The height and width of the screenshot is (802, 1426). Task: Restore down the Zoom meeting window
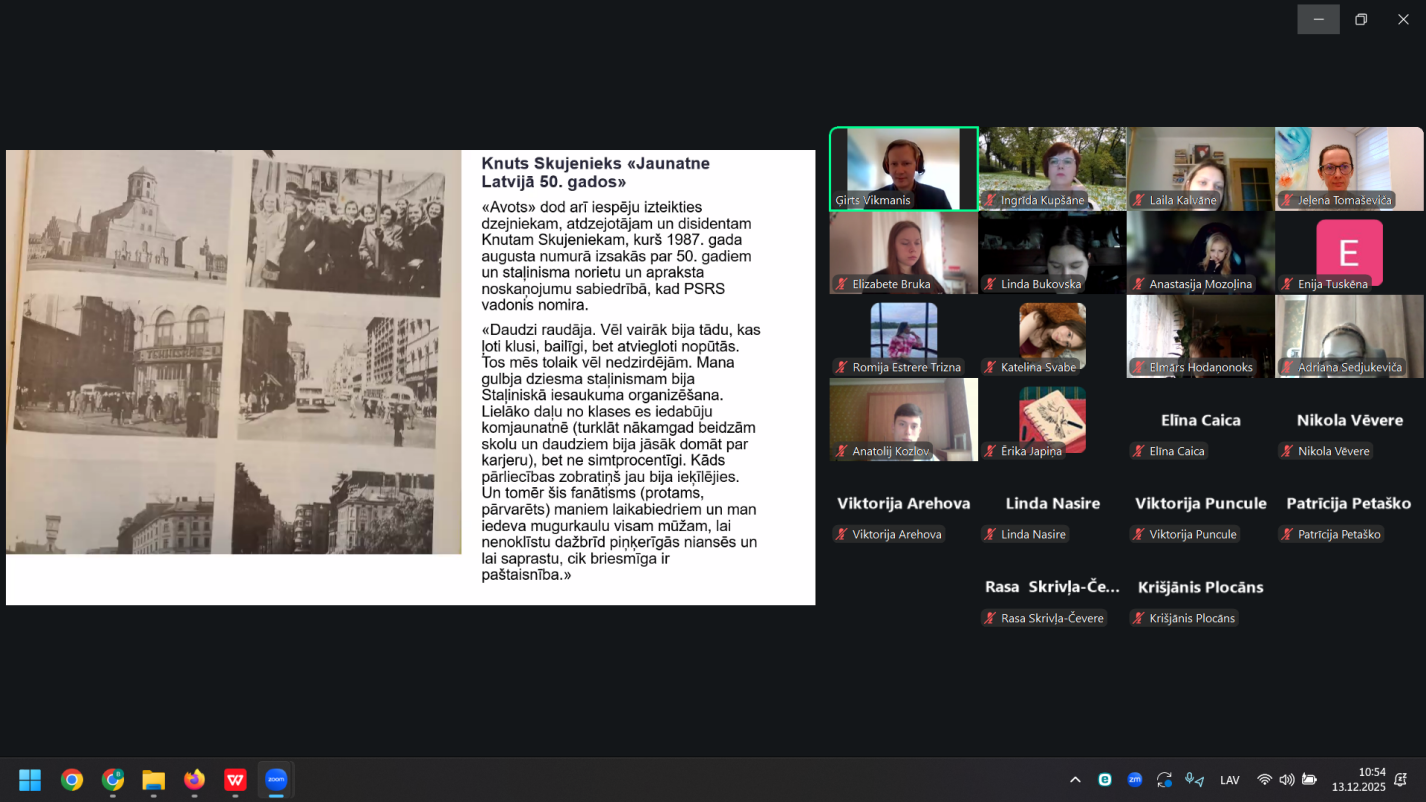[x=1361, y=19]
